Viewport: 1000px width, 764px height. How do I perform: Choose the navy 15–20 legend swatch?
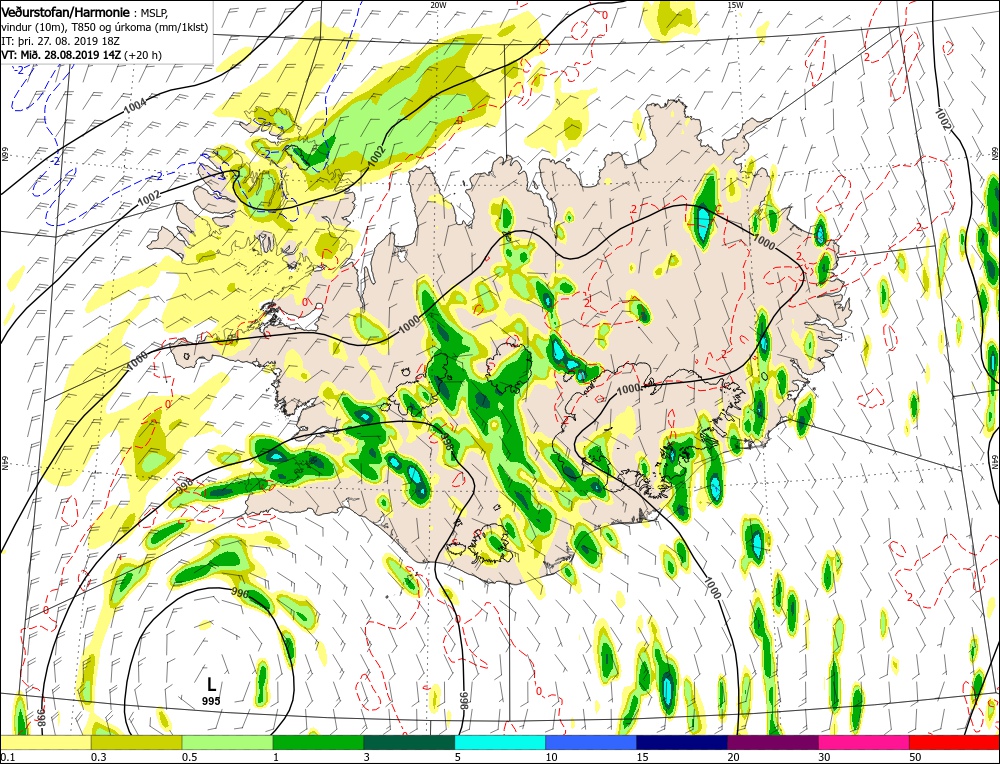(x=682, y=742)
